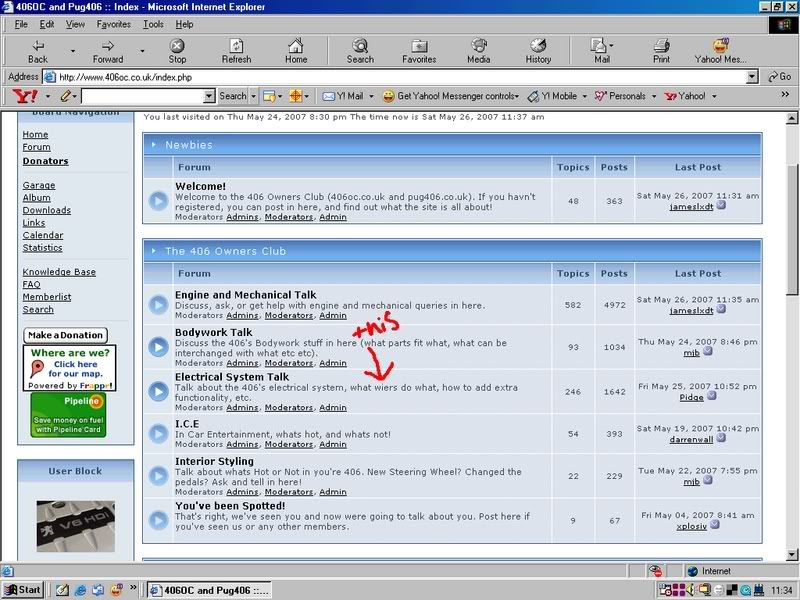Open the Memberlist link

click(x=47, y=297)
